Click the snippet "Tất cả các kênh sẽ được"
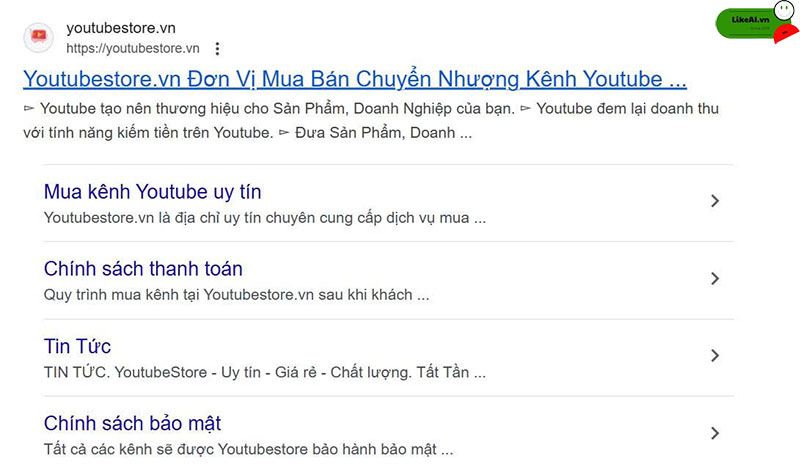 pos(248,450)
